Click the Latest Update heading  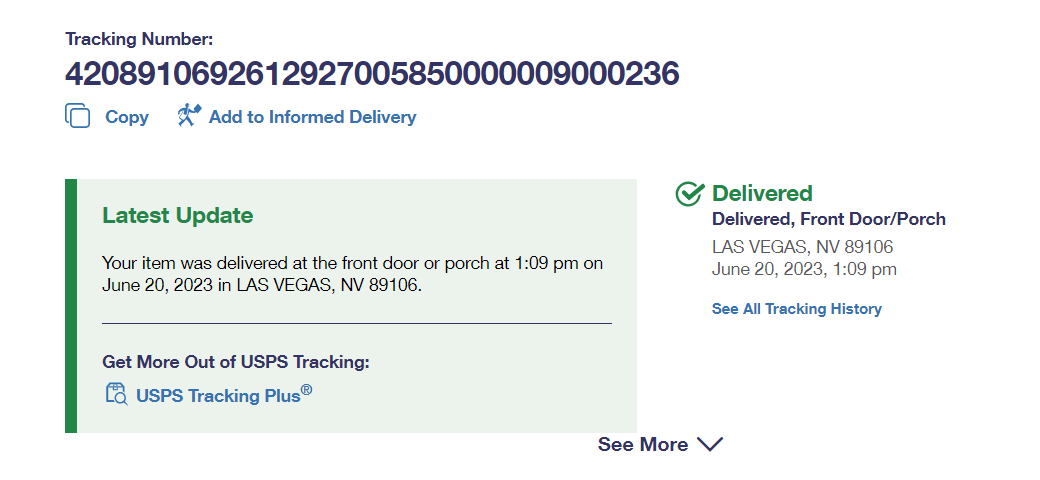[177, 215]
